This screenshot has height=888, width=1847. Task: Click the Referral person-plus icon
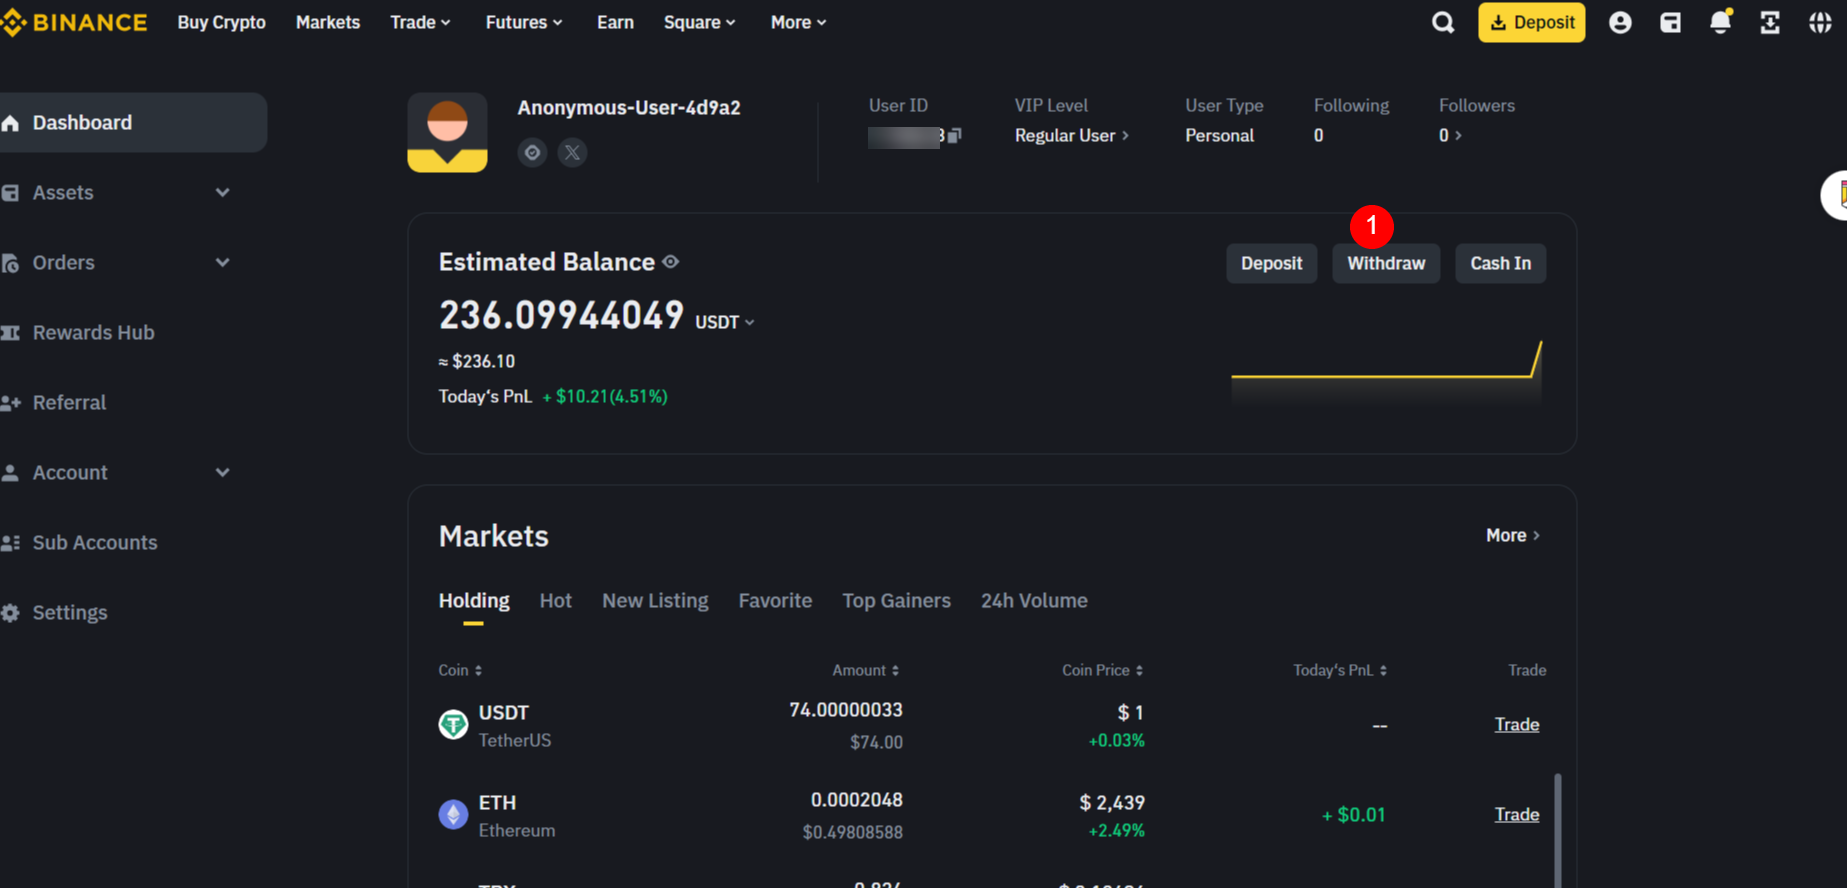tap(10, 403)
